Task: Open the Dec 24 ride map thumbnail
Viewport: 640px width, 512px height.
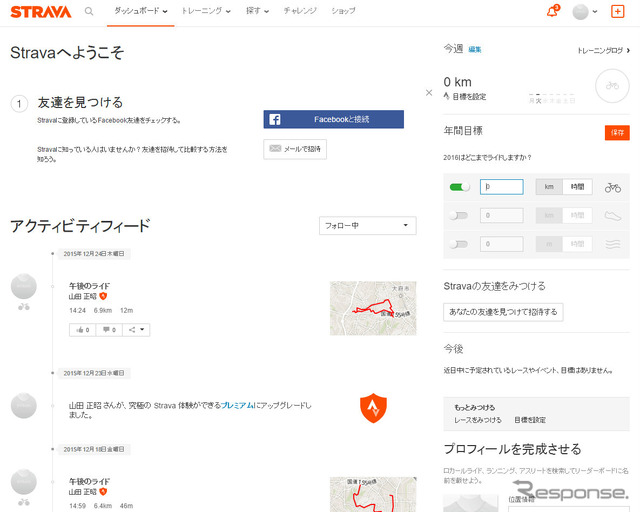Action: [373, 308]
